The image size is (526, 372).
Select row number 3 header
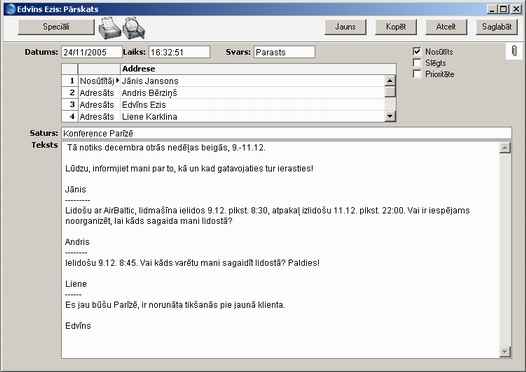click(x=70, y=105)
